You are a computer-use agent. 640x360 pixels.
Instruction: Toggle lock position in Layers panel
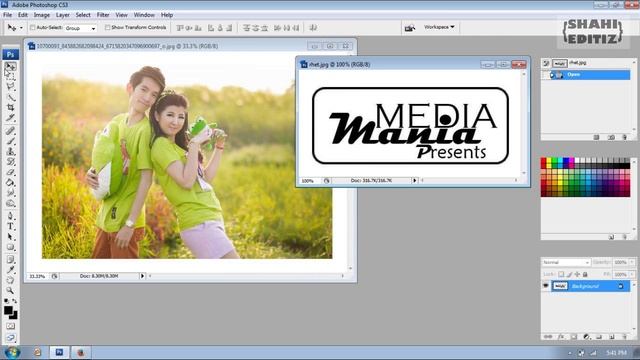tap(577, 274)
